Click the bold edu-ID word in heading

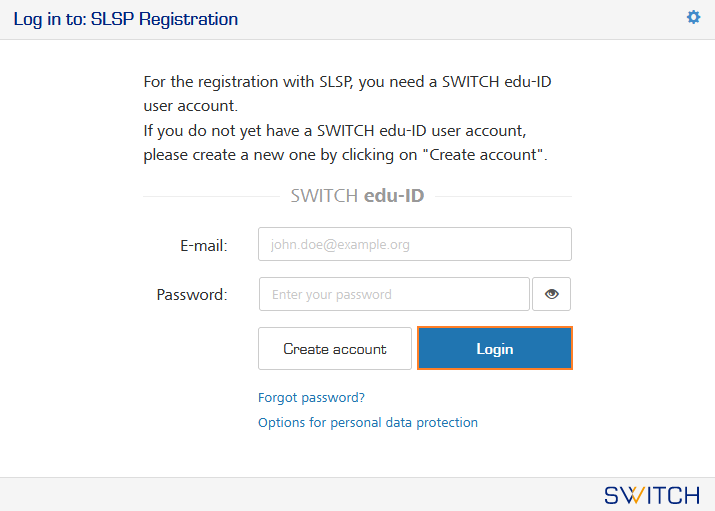point(394,196)
